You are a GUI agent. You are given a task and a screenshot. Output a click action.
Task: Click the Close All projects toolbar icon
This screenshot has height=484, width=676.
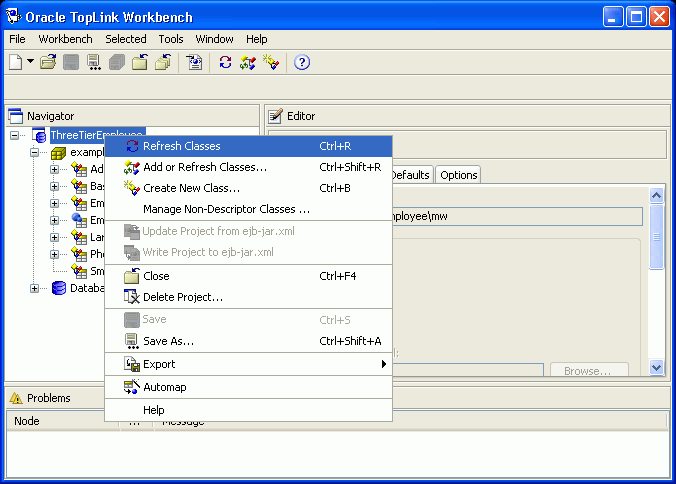tap(163, 62)
